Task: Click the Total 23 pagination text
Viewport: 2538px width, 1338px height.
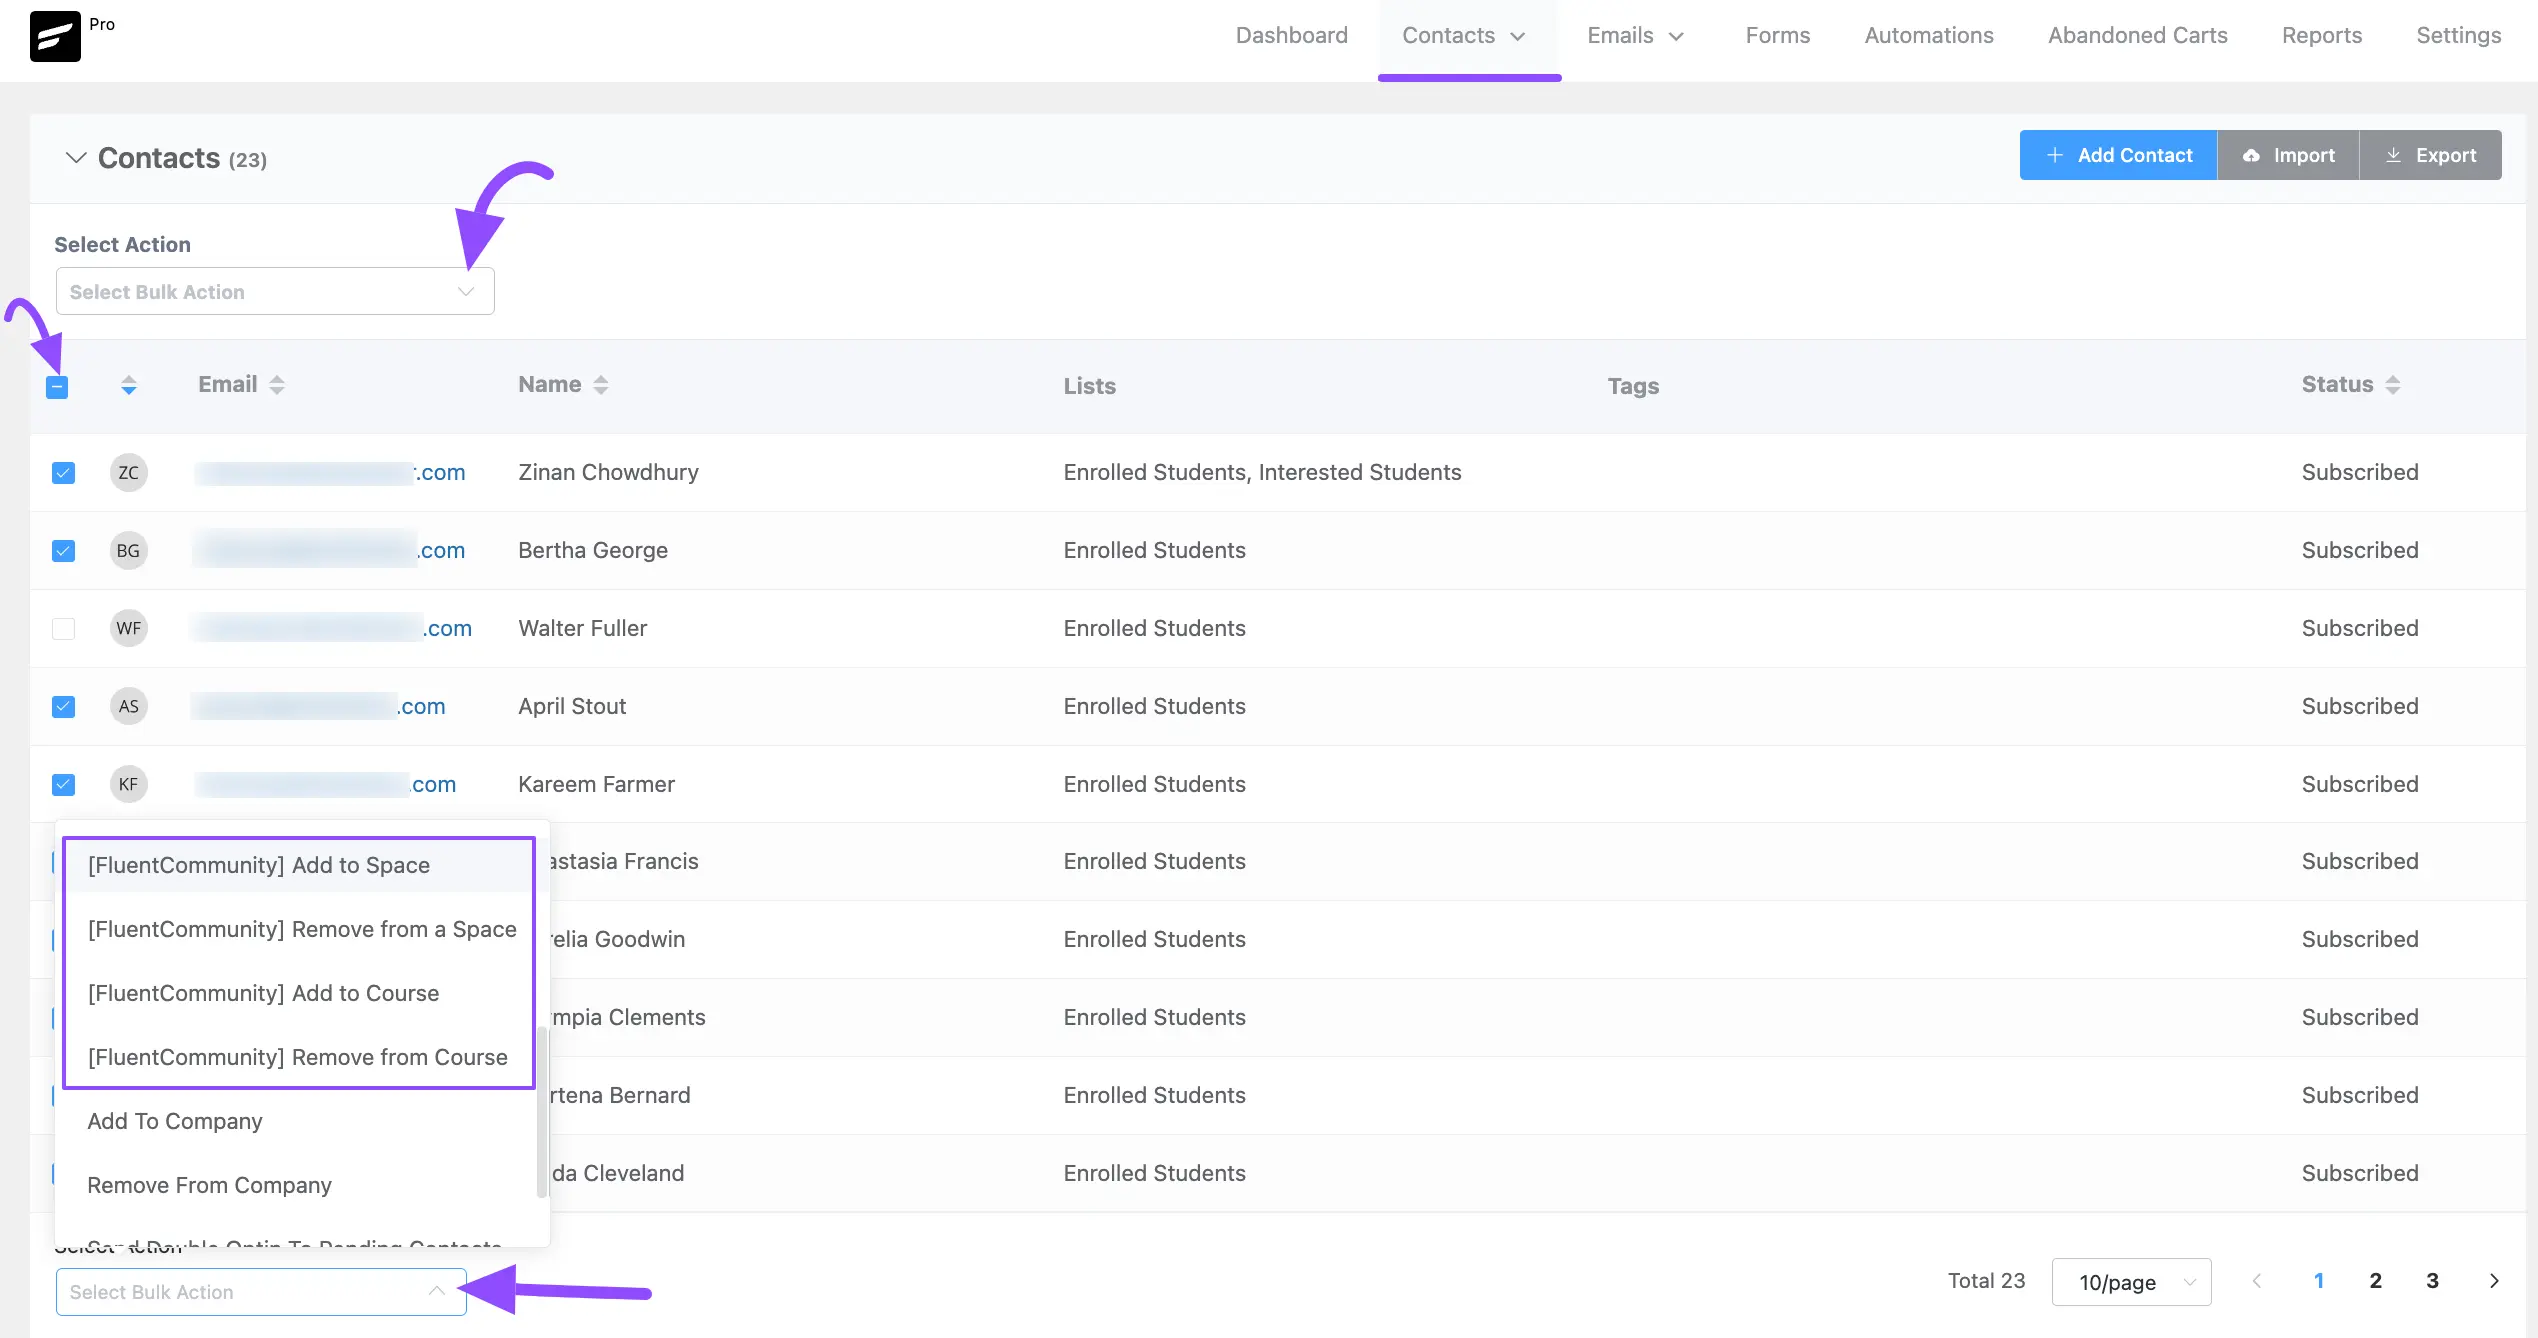Action: pyautogui.click(x=1986, y=1281)
